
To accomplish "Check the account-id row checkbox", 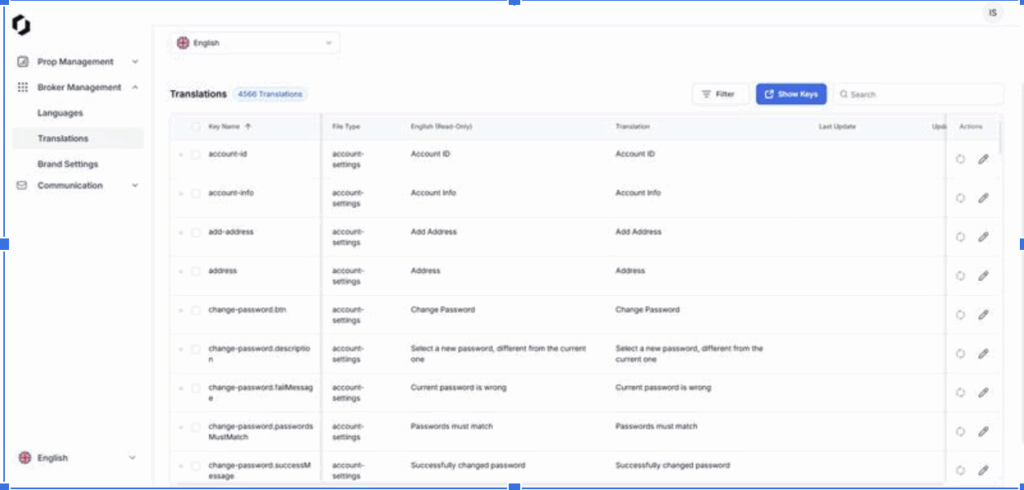I will click(x=196, y=155).
